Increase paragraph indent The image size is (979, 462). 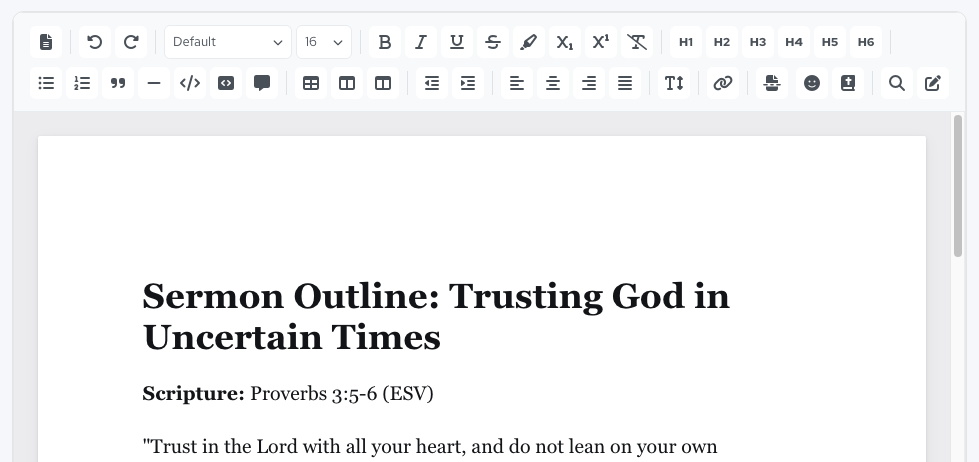pyautogui.click(x=468, y=83)
